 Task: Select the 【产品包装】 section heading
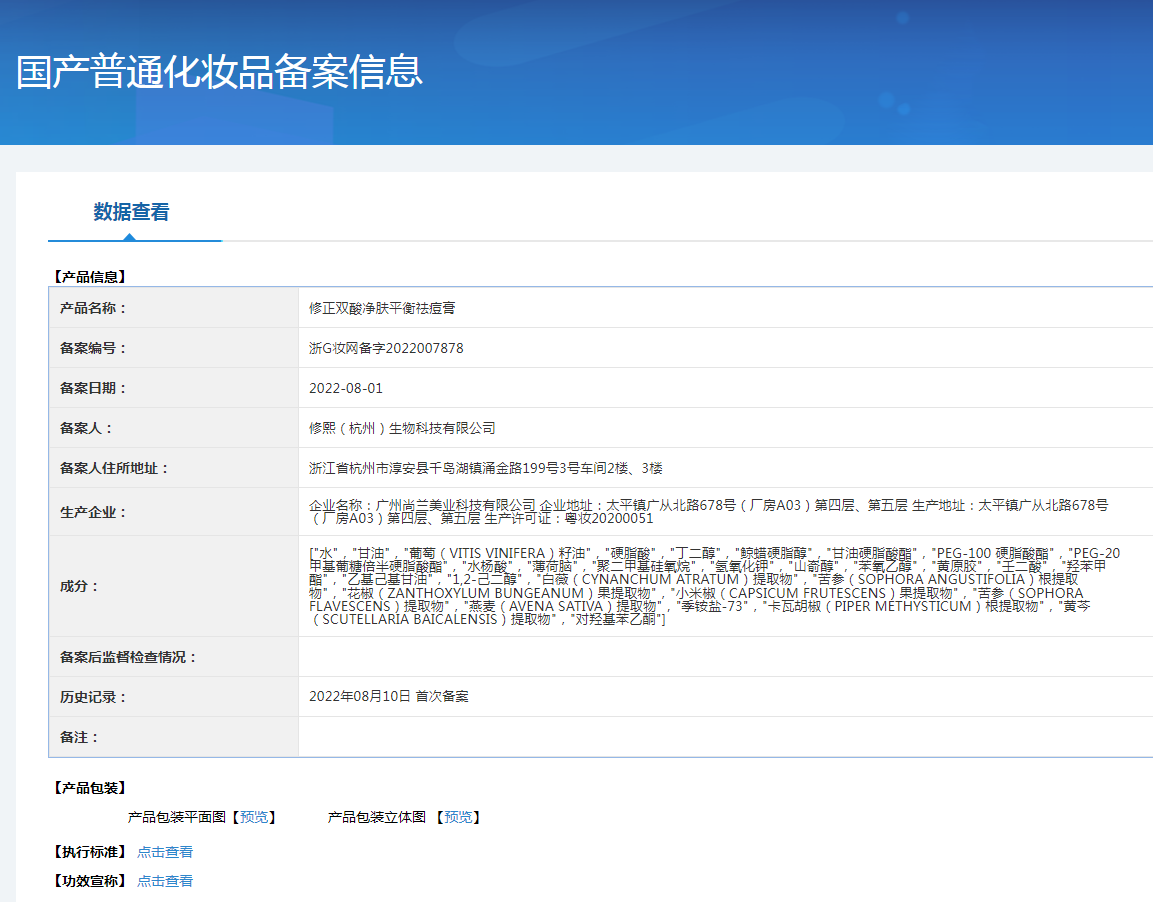[90, 788]
